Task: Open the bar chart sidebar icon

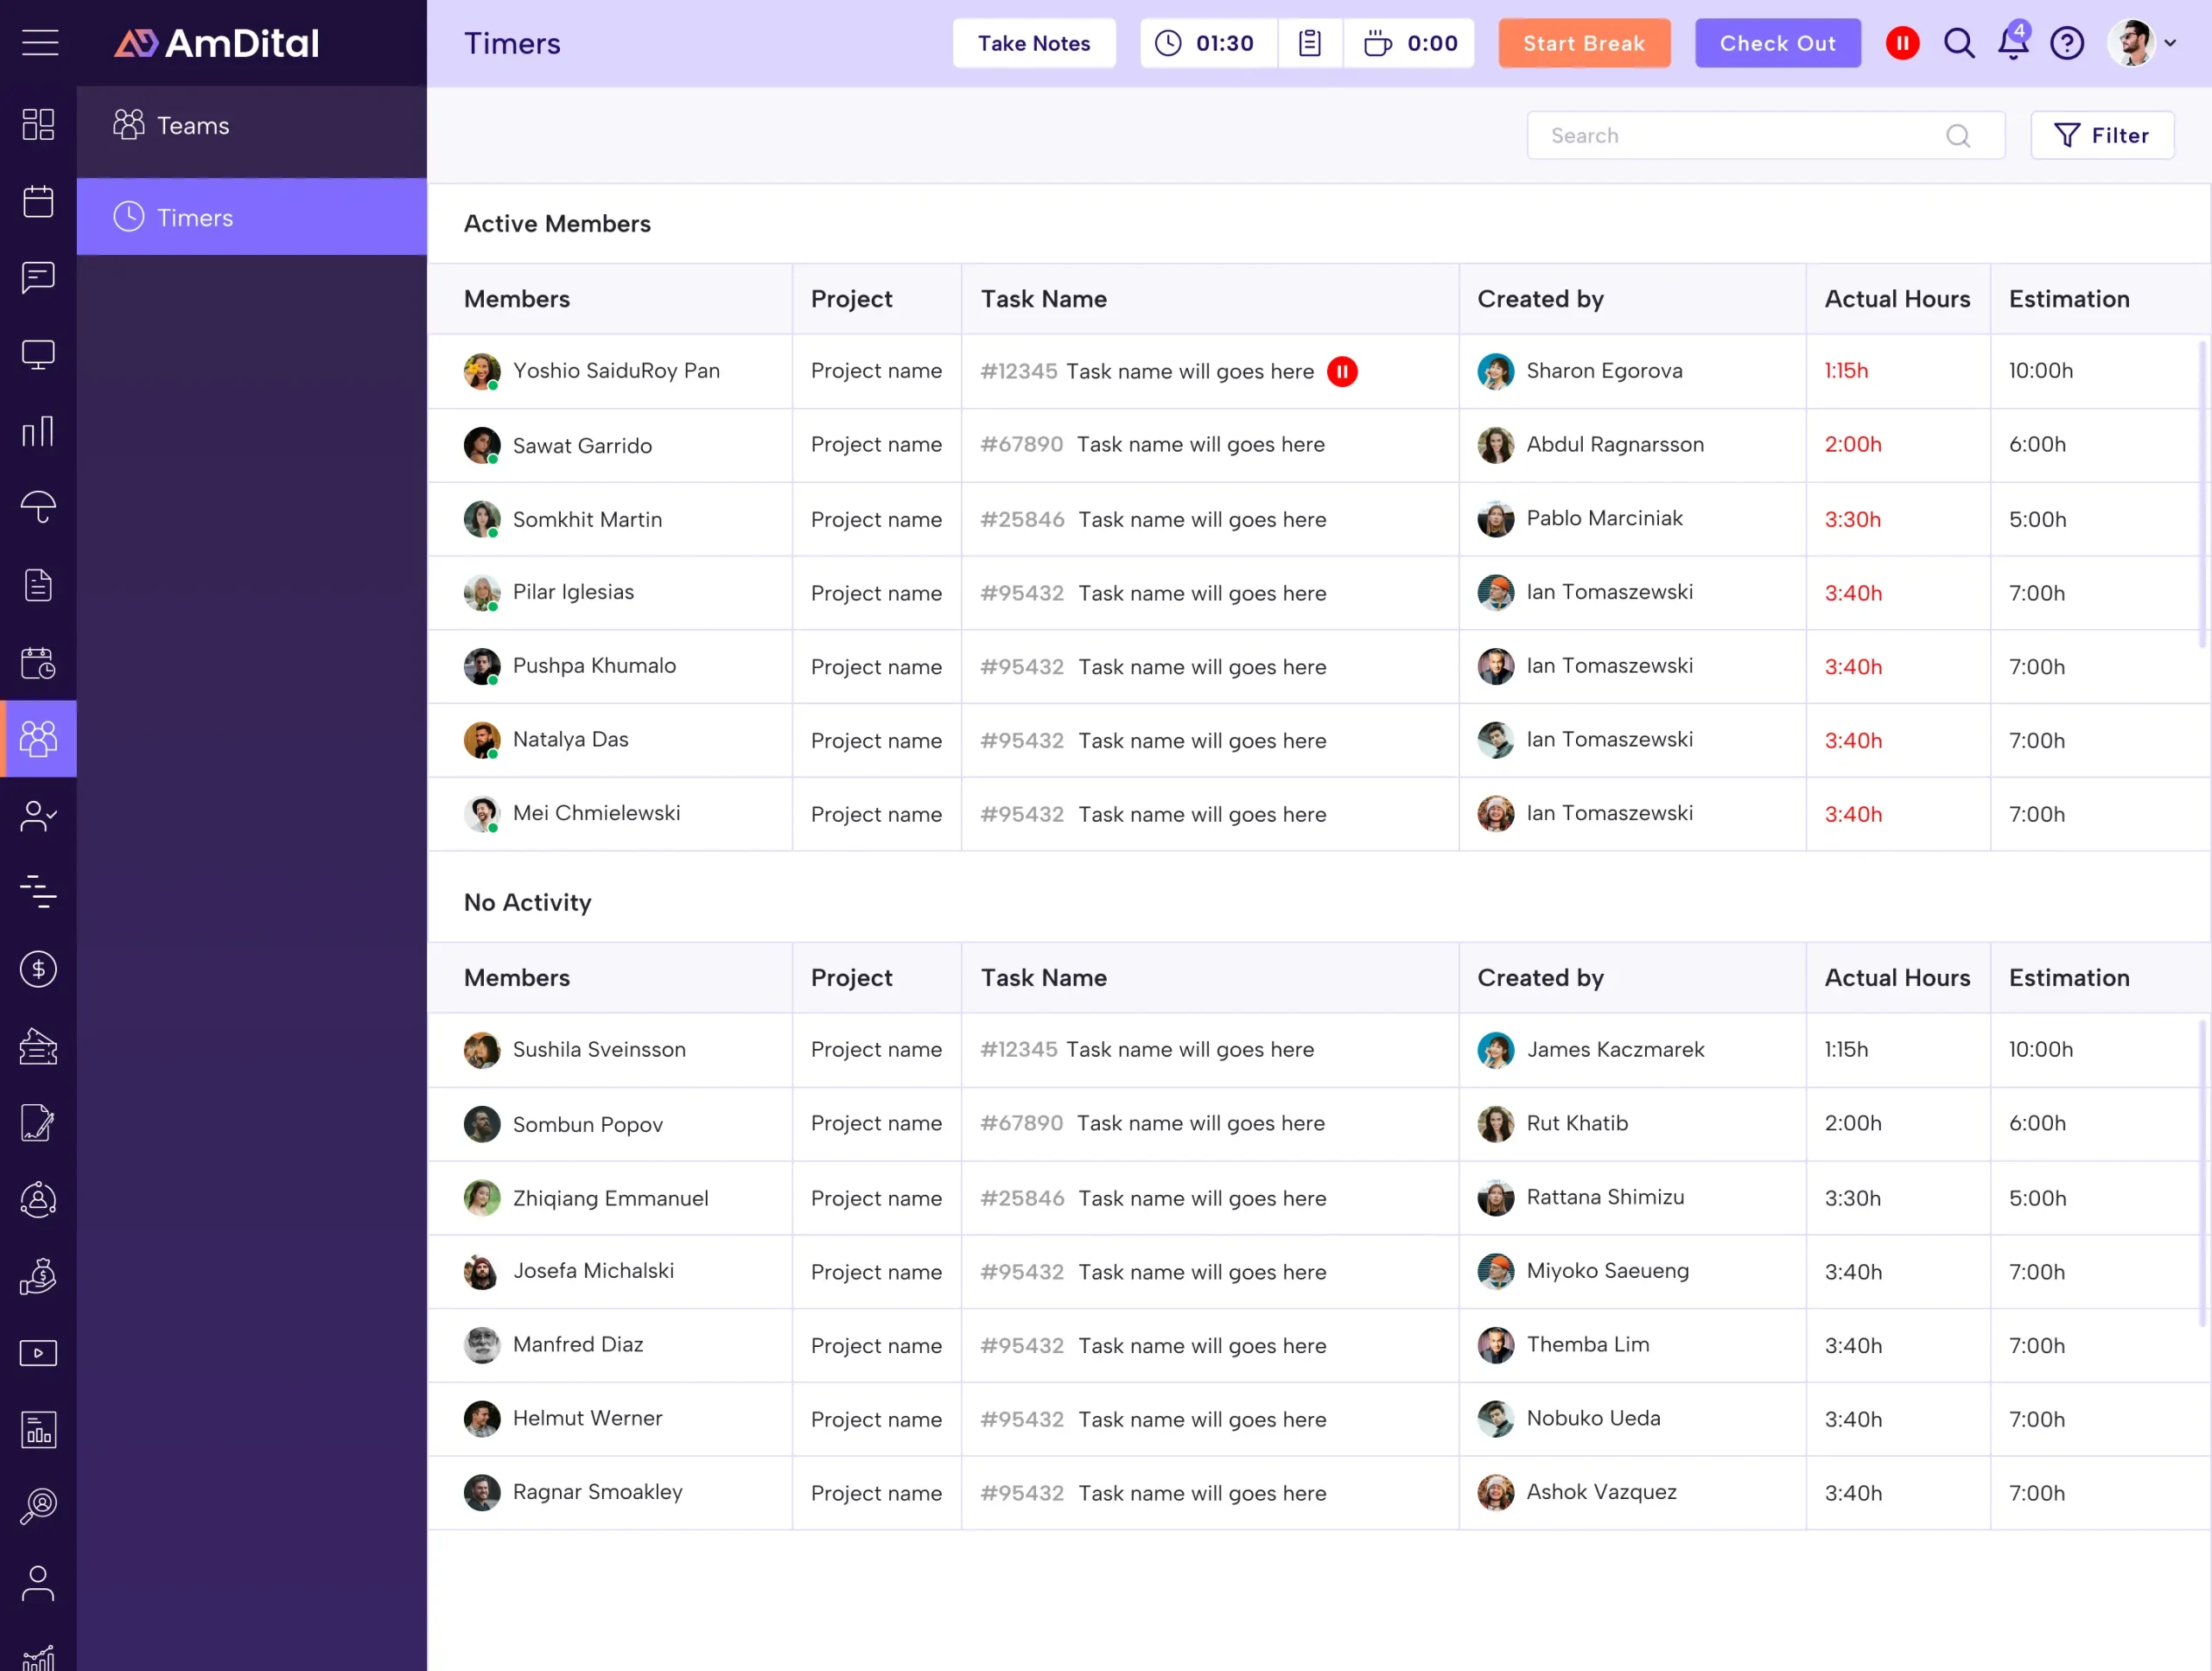Action: [x=38, y=432]
